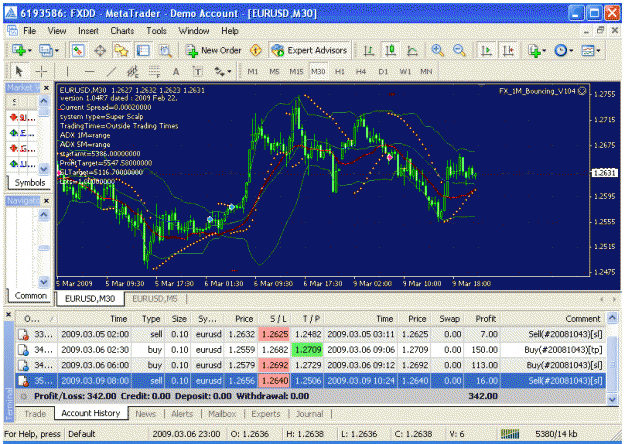The height and width of the screenshot is (444, 625).
Task: Select the Text 'A' drawing tool
Action: pyautogui.click(x=176, y=72)
